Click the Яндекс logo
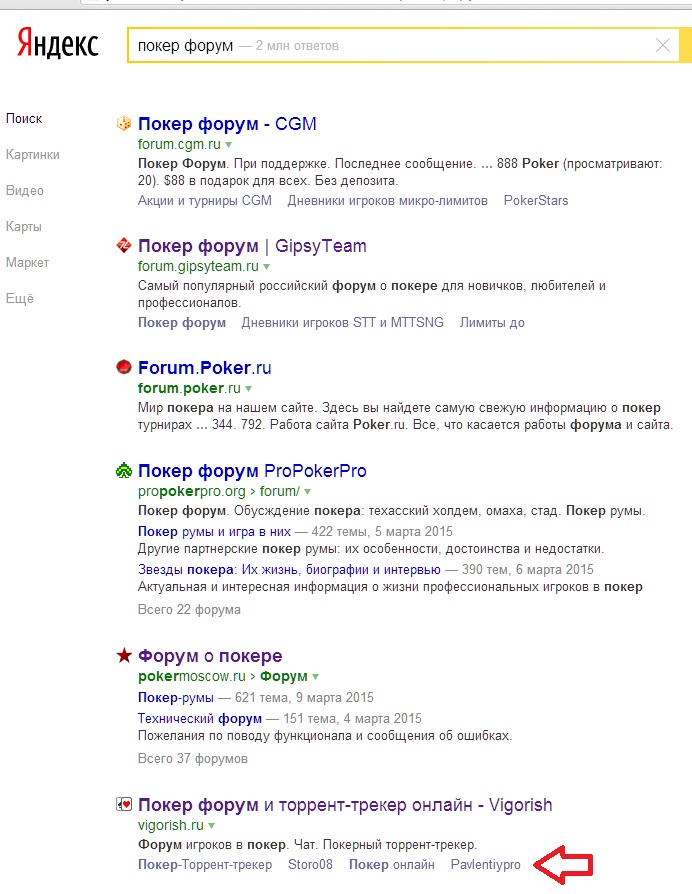 click(58, 43)
